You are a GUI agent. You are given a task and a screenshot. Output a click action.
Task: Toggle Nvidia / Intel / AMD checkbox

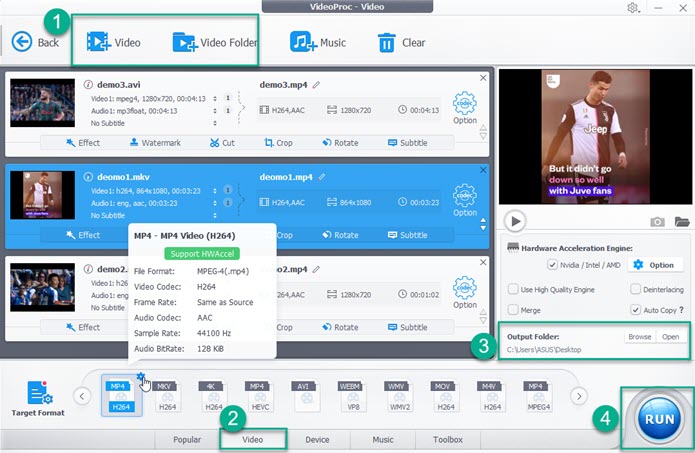552,265
